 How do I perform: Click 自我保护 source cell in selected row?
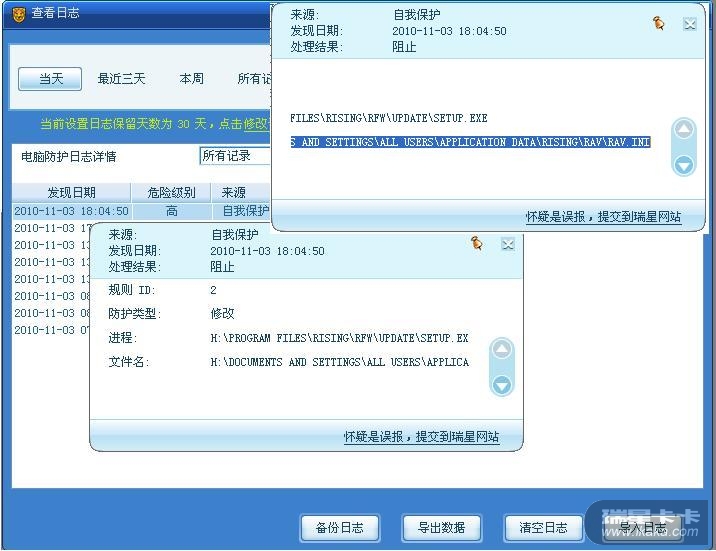pos(246,211)
